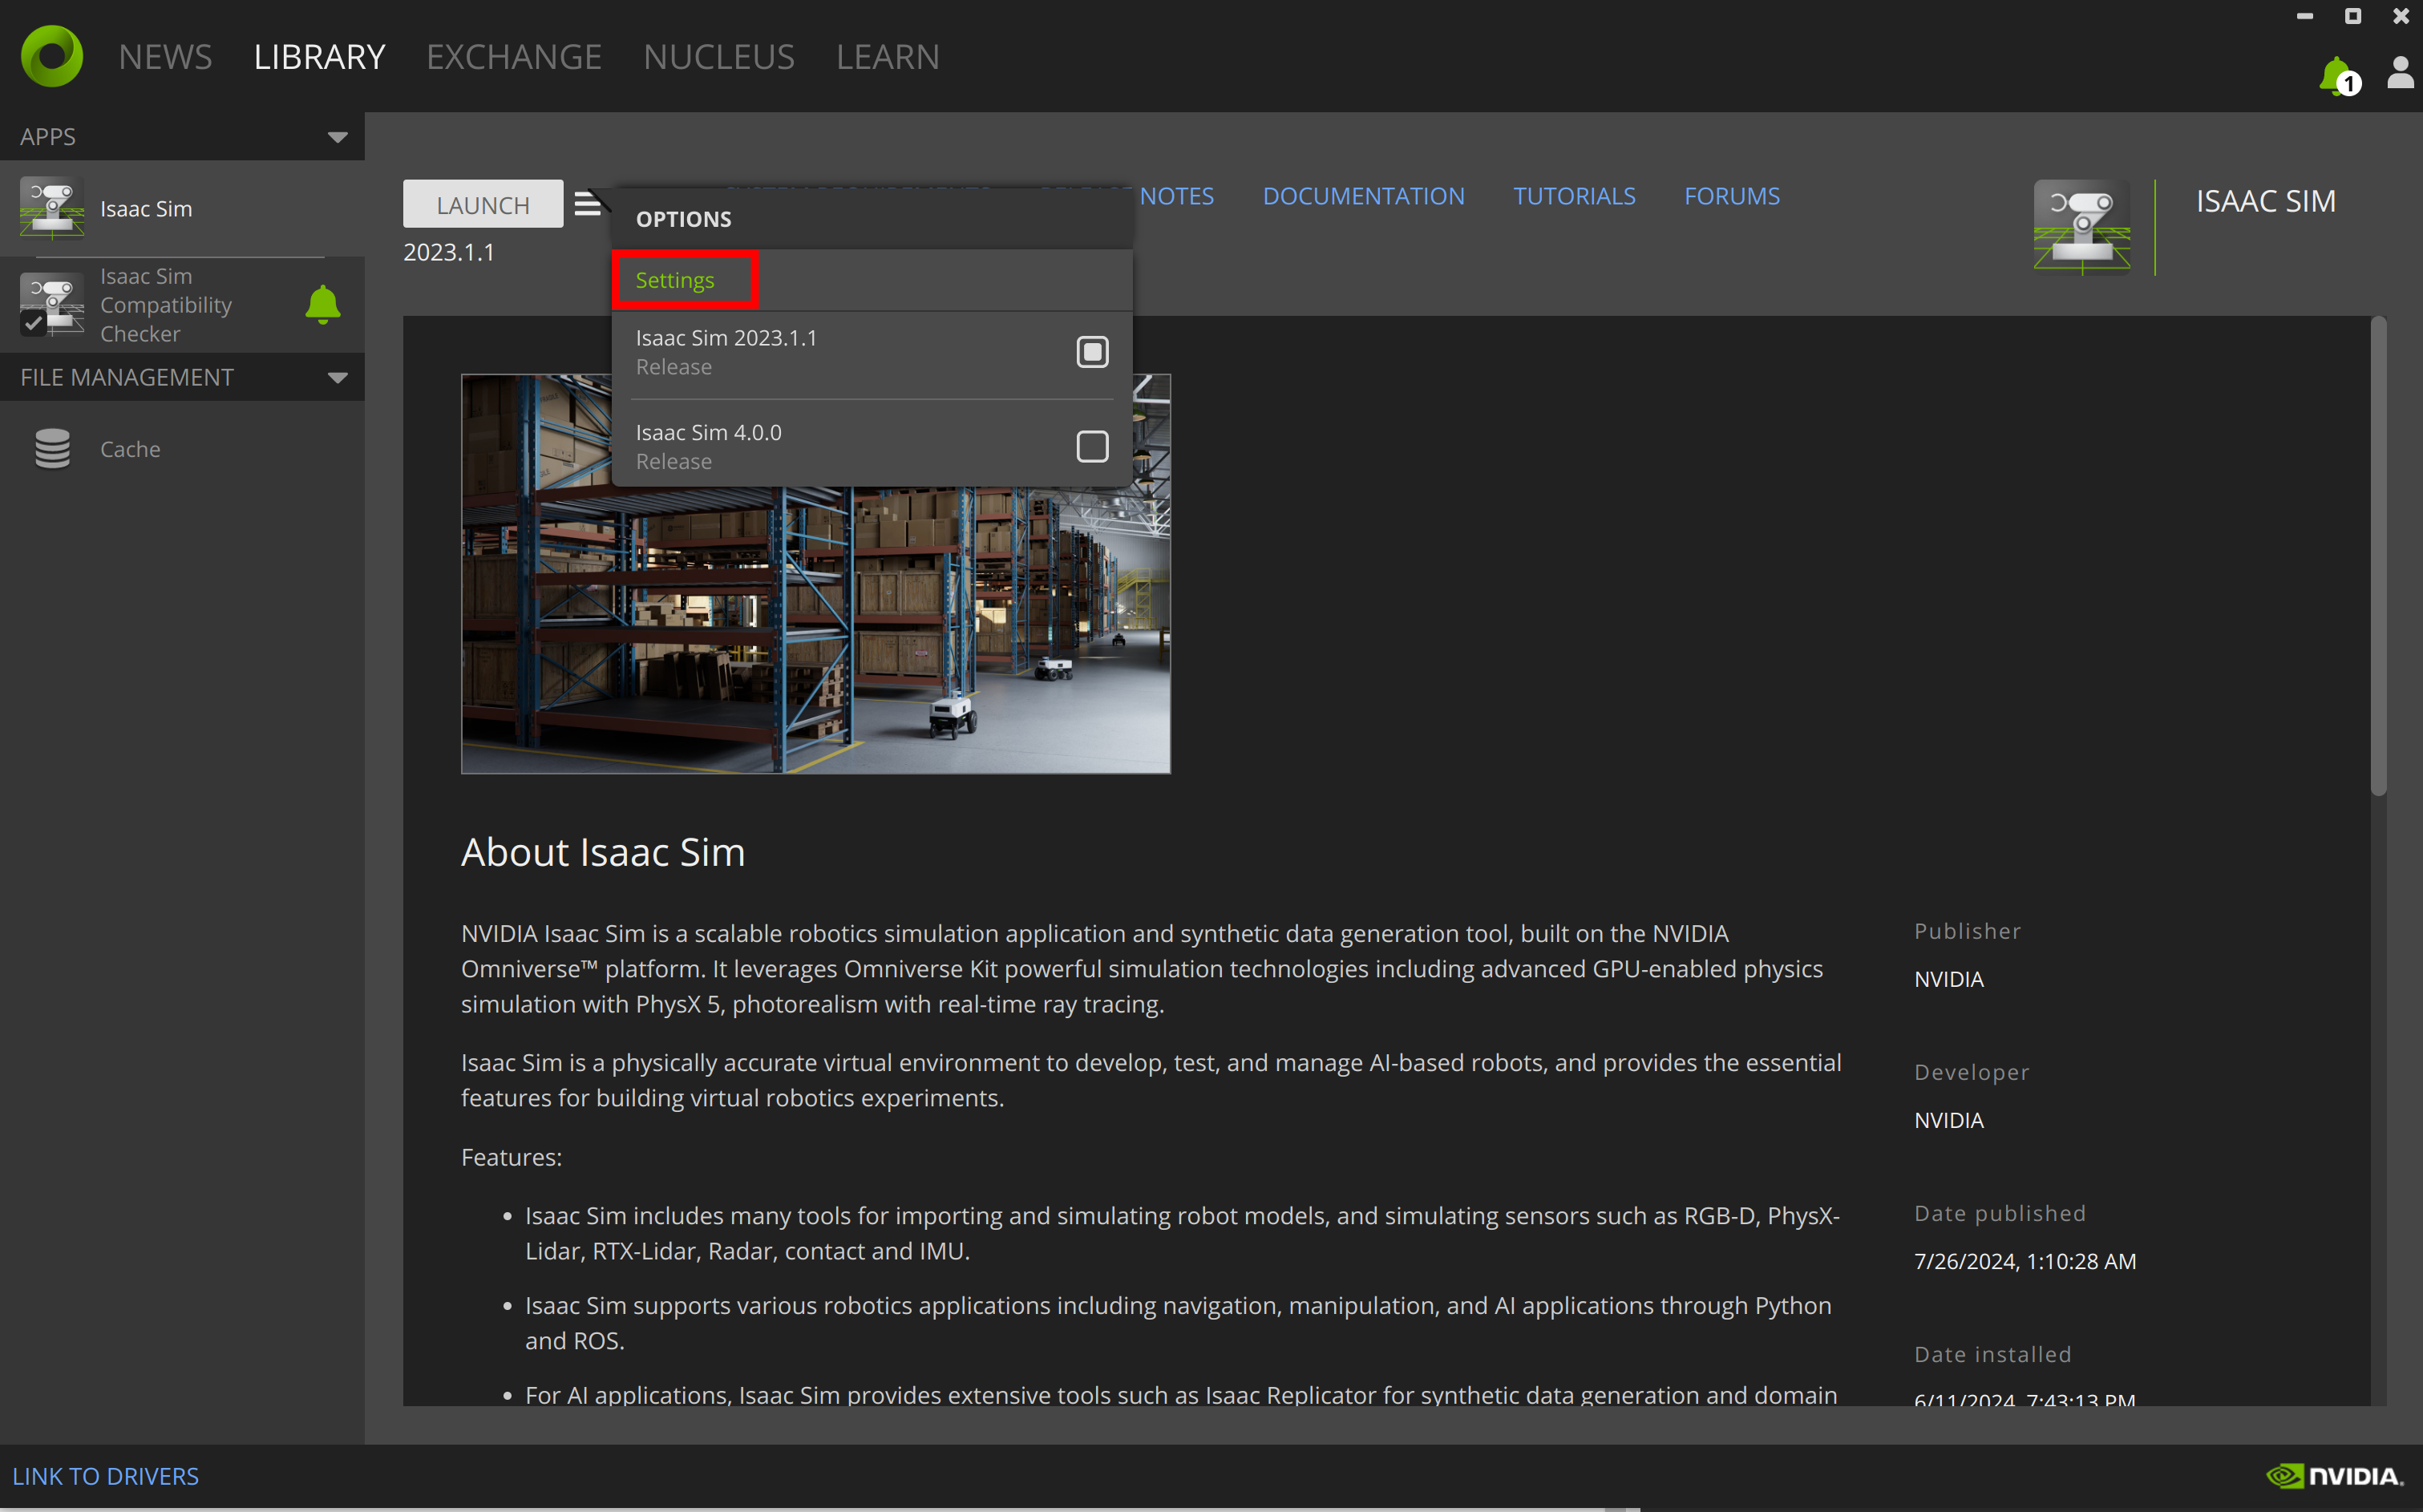Select Isaac Sim Compatibility Checker icon
The image size is (2423, 1512).
pos(52,304)
